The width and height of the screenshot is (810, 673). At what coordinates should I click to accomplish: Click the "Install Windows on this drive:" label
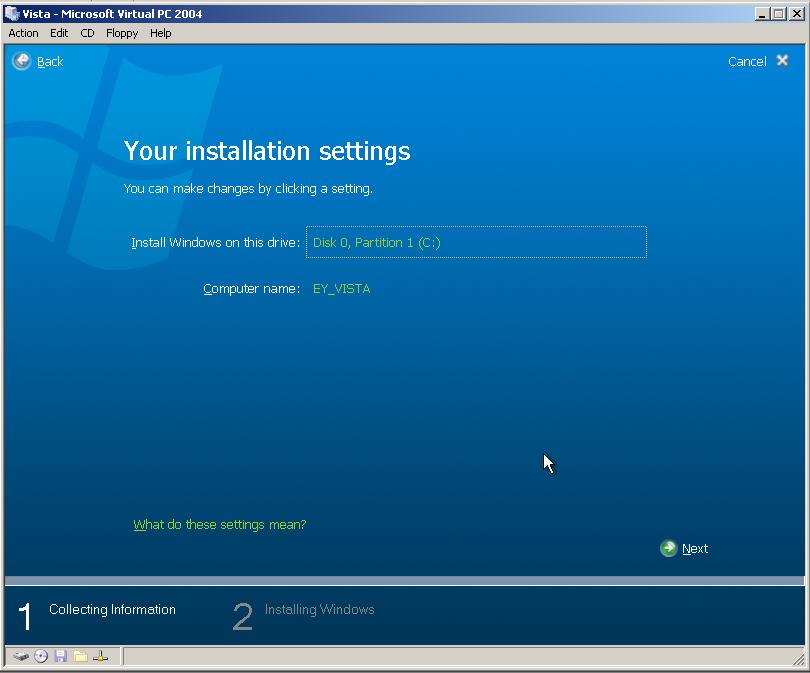[x=215, y=243]
